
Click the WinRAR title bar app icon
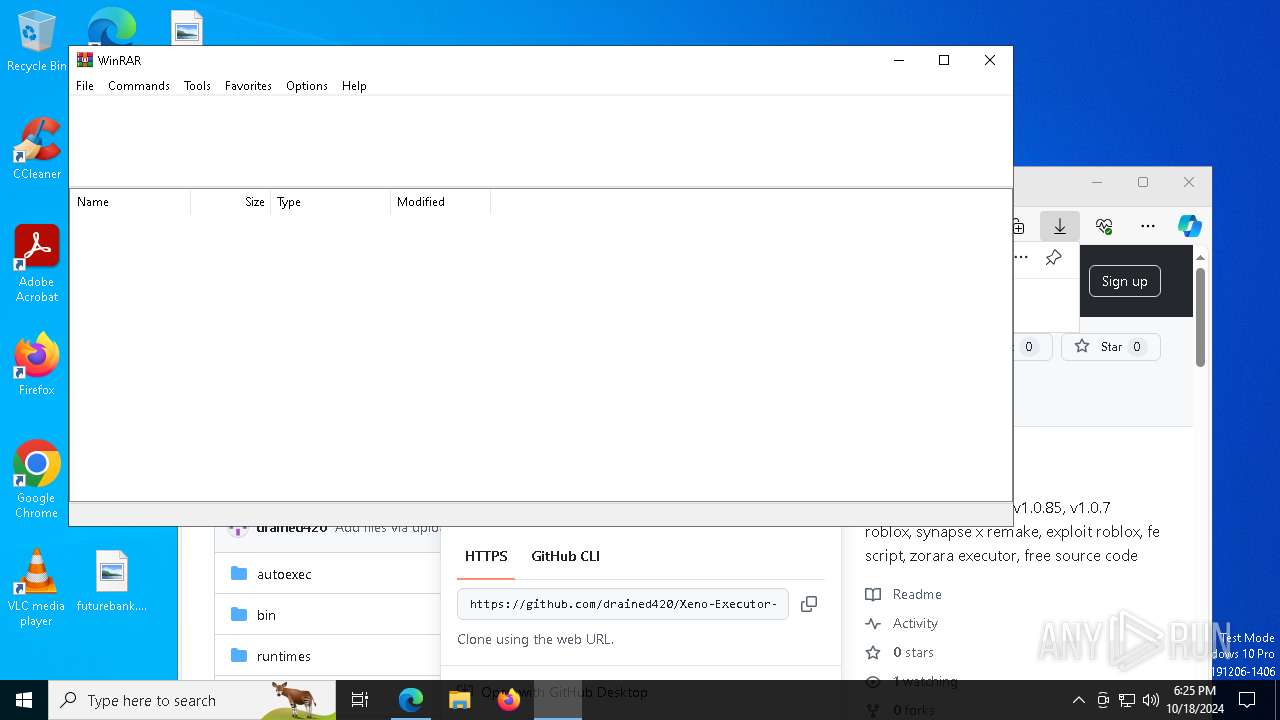coord(85,60)
